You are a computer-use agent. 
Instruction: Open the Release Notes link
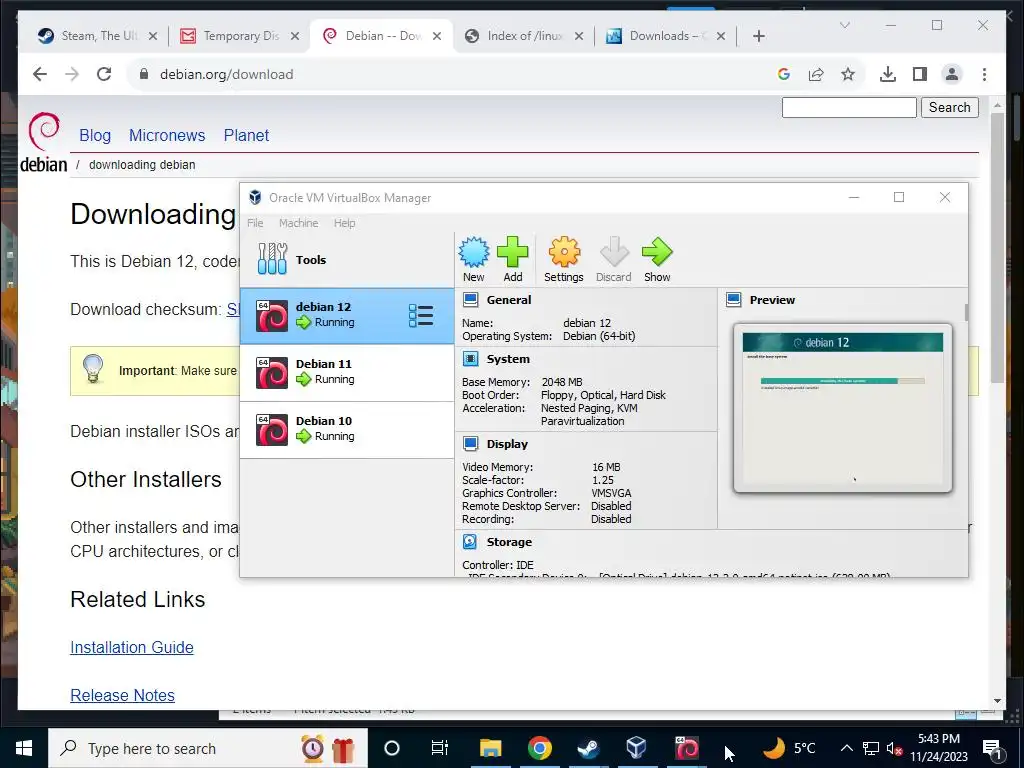pos(122,696)
